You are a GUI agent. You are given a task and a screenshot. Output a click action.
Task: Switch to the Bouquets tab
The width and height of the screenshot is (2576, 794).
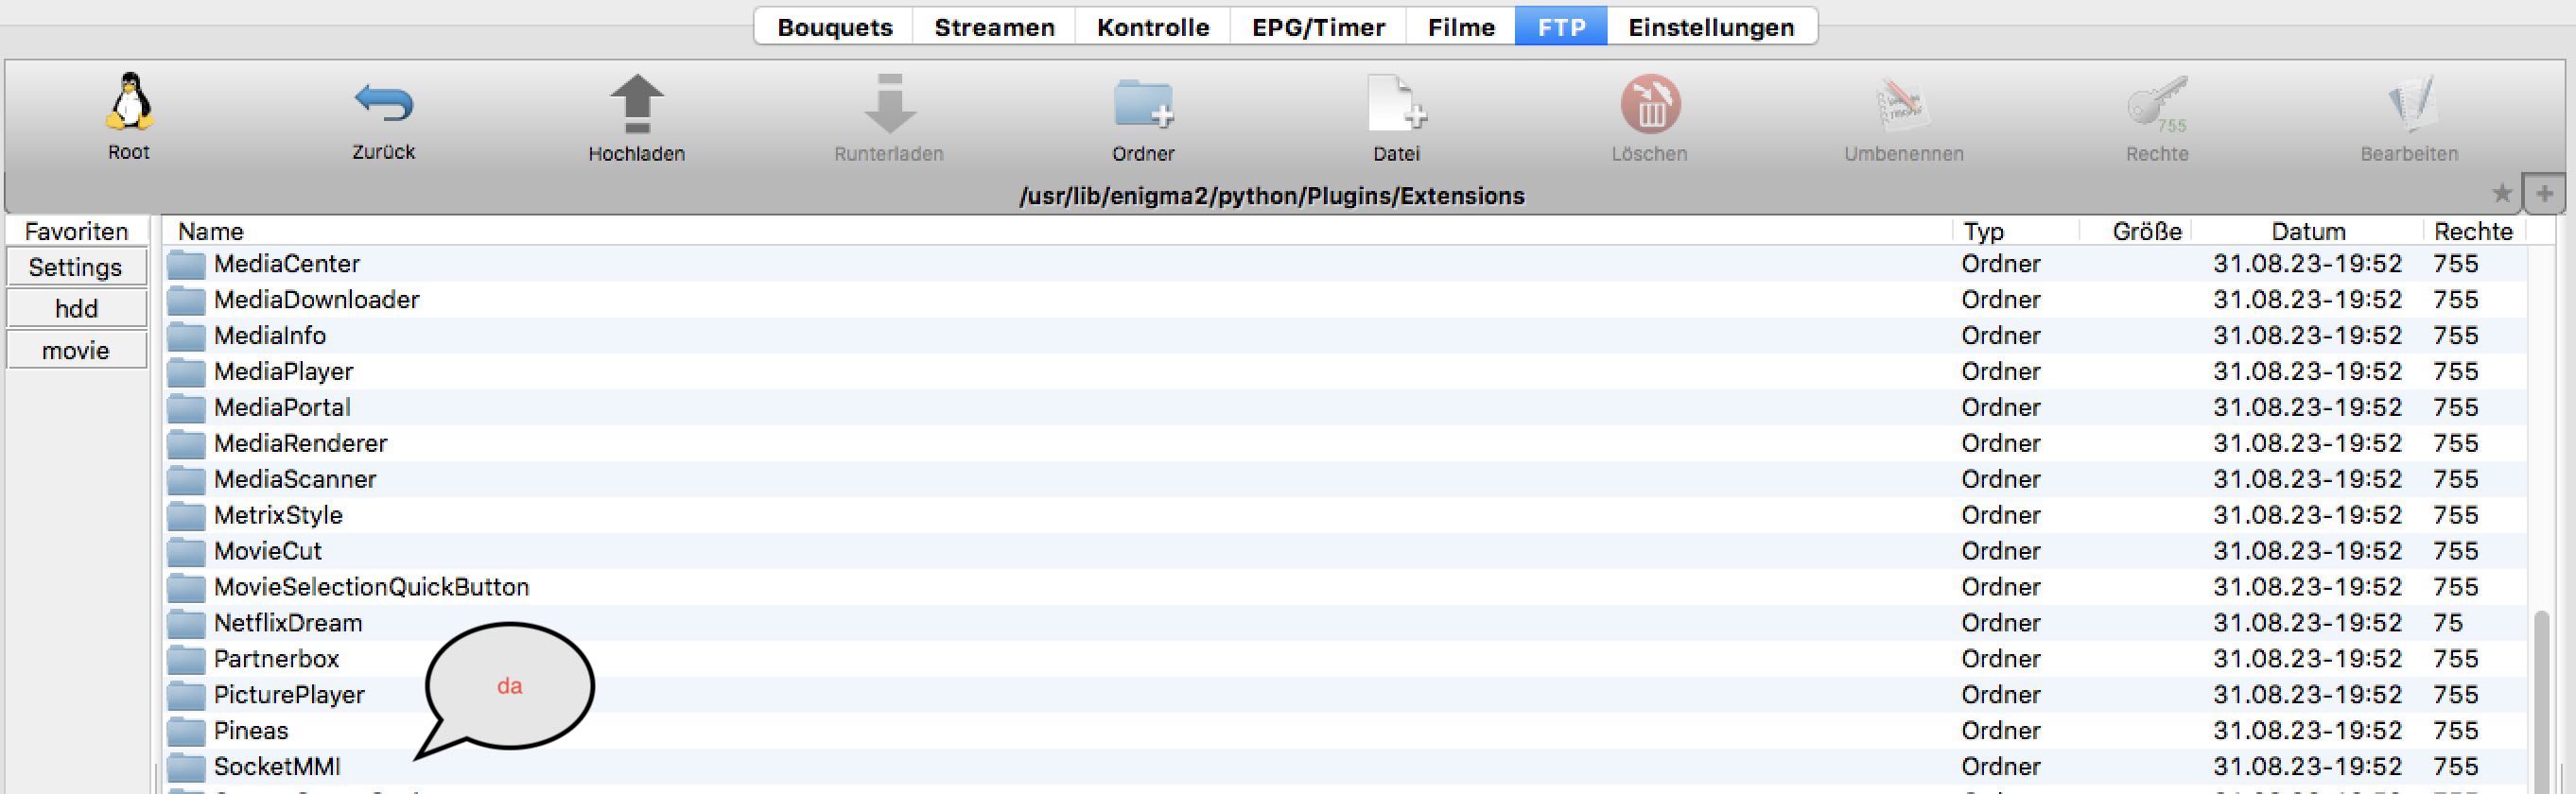[x=834, y=27]
